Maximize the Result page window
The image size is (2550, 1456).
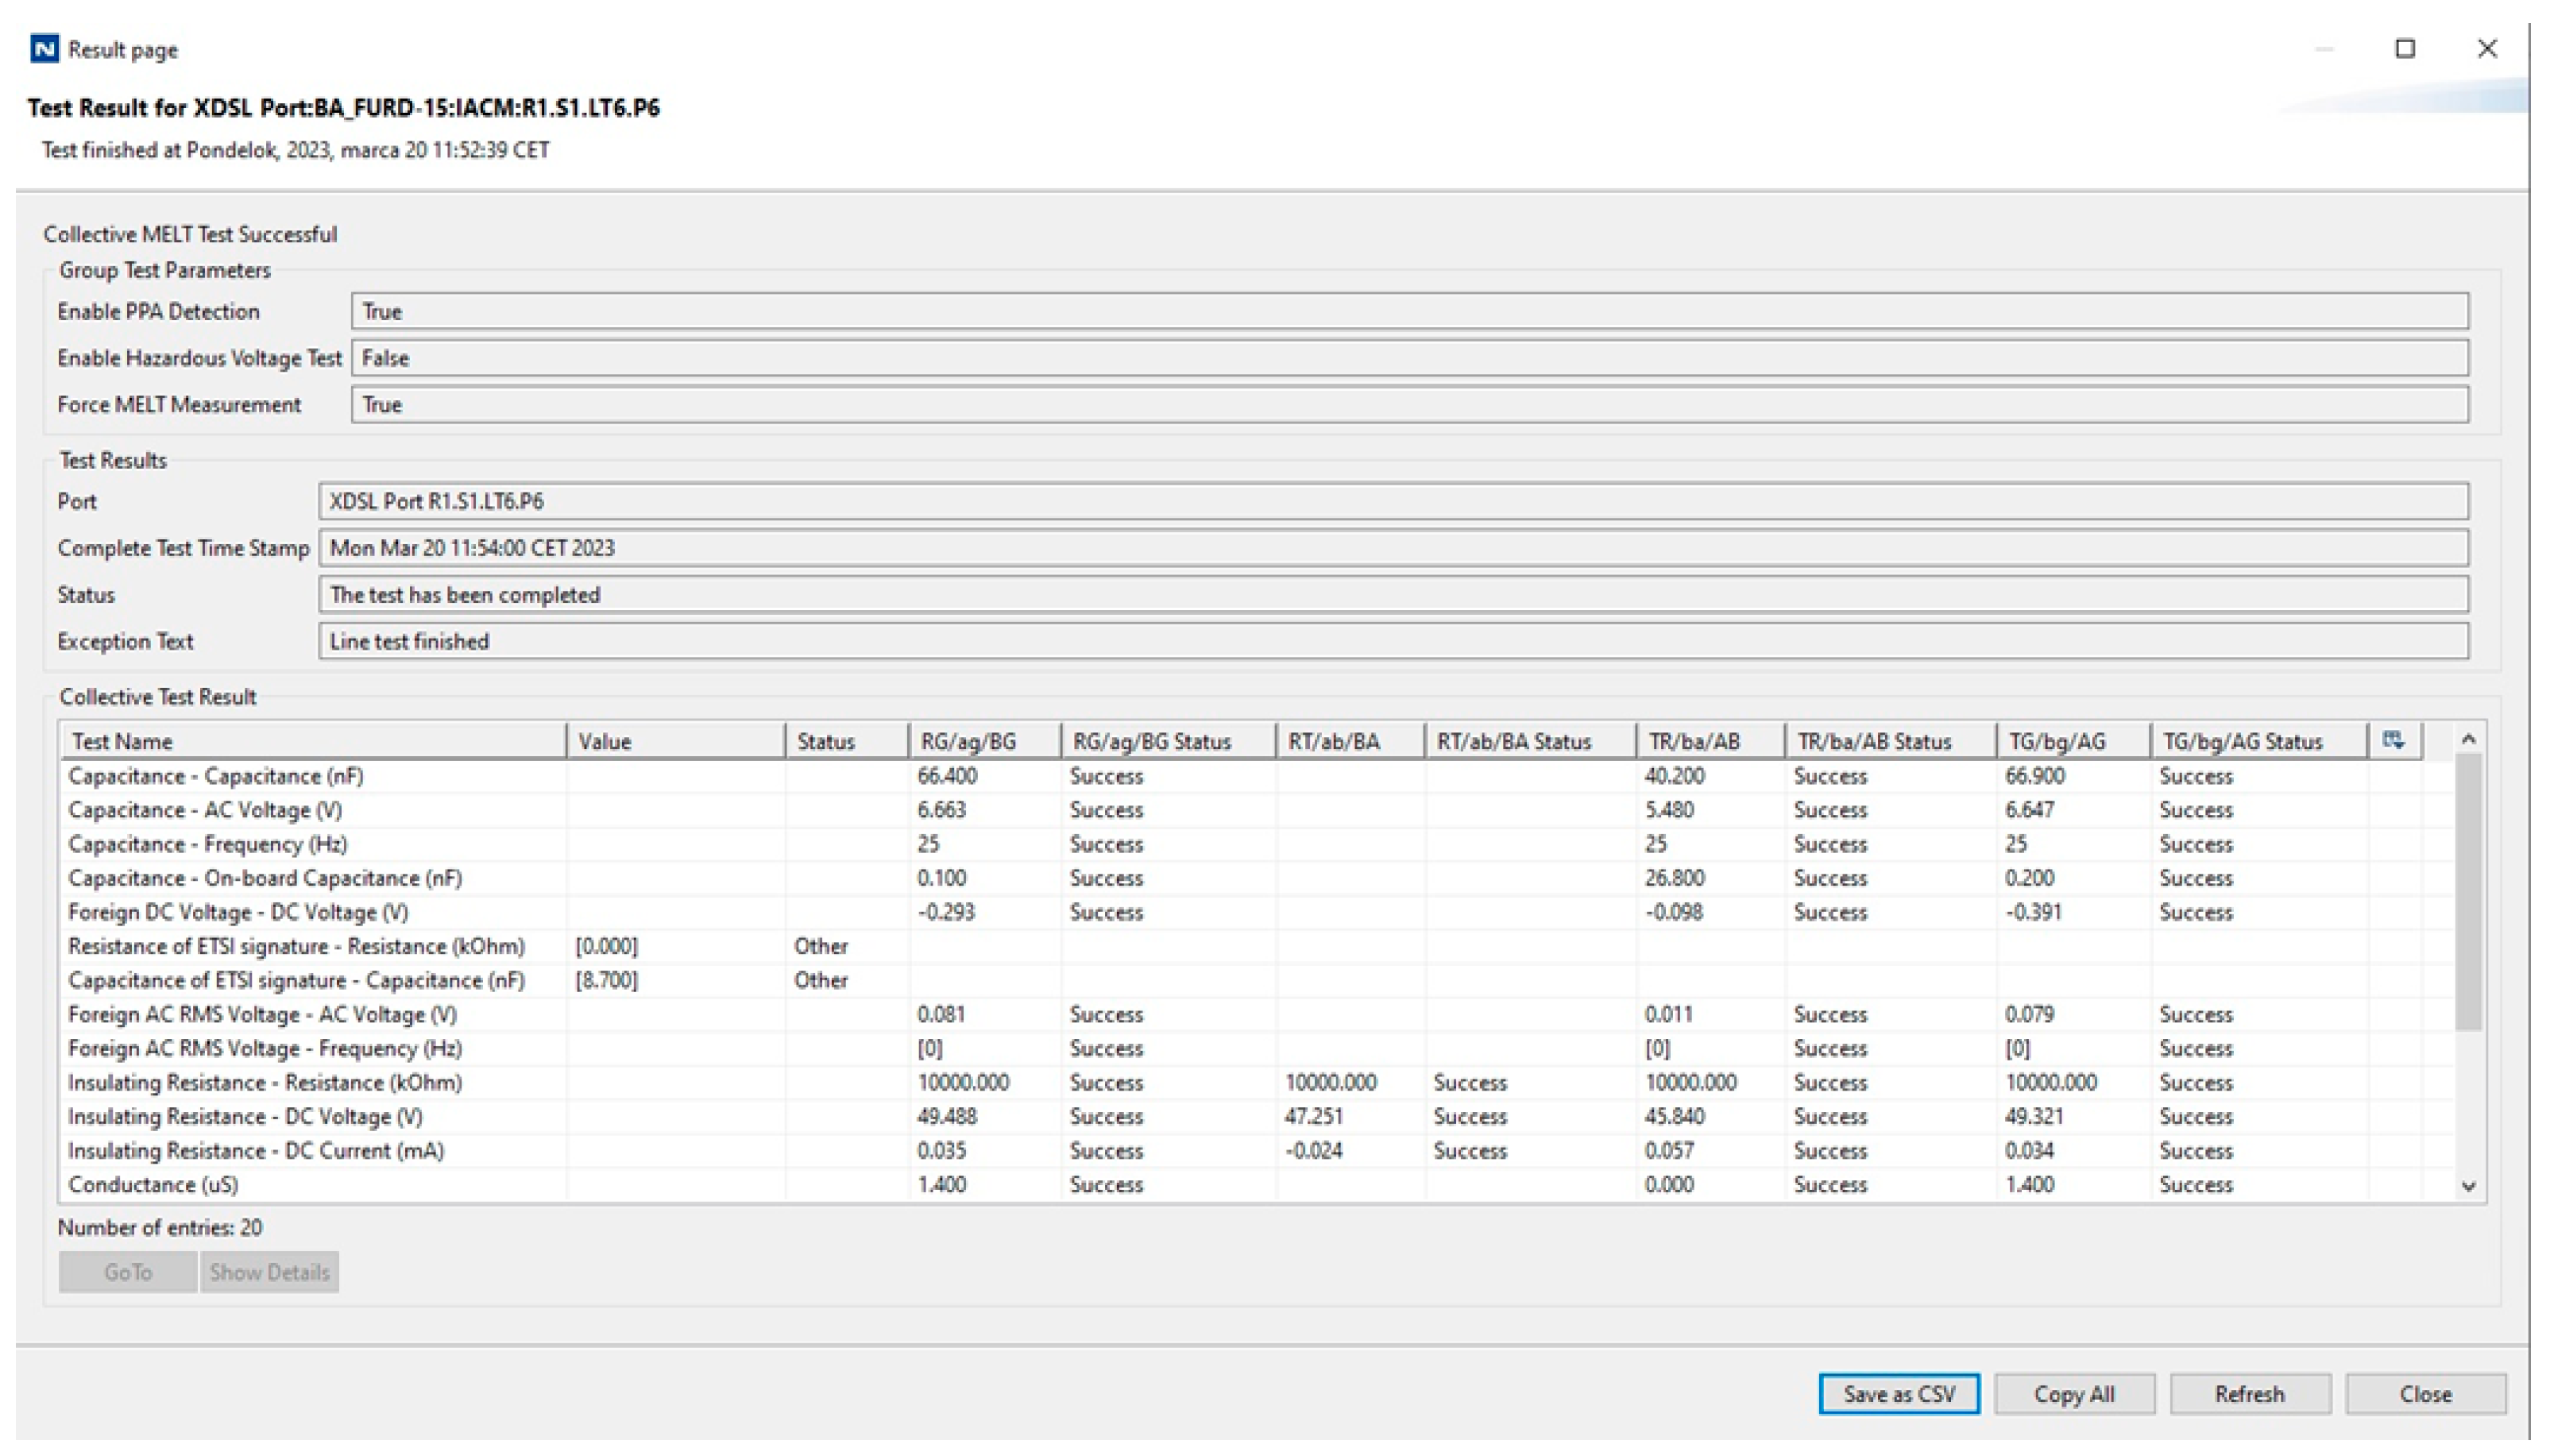click(2404, 49)
